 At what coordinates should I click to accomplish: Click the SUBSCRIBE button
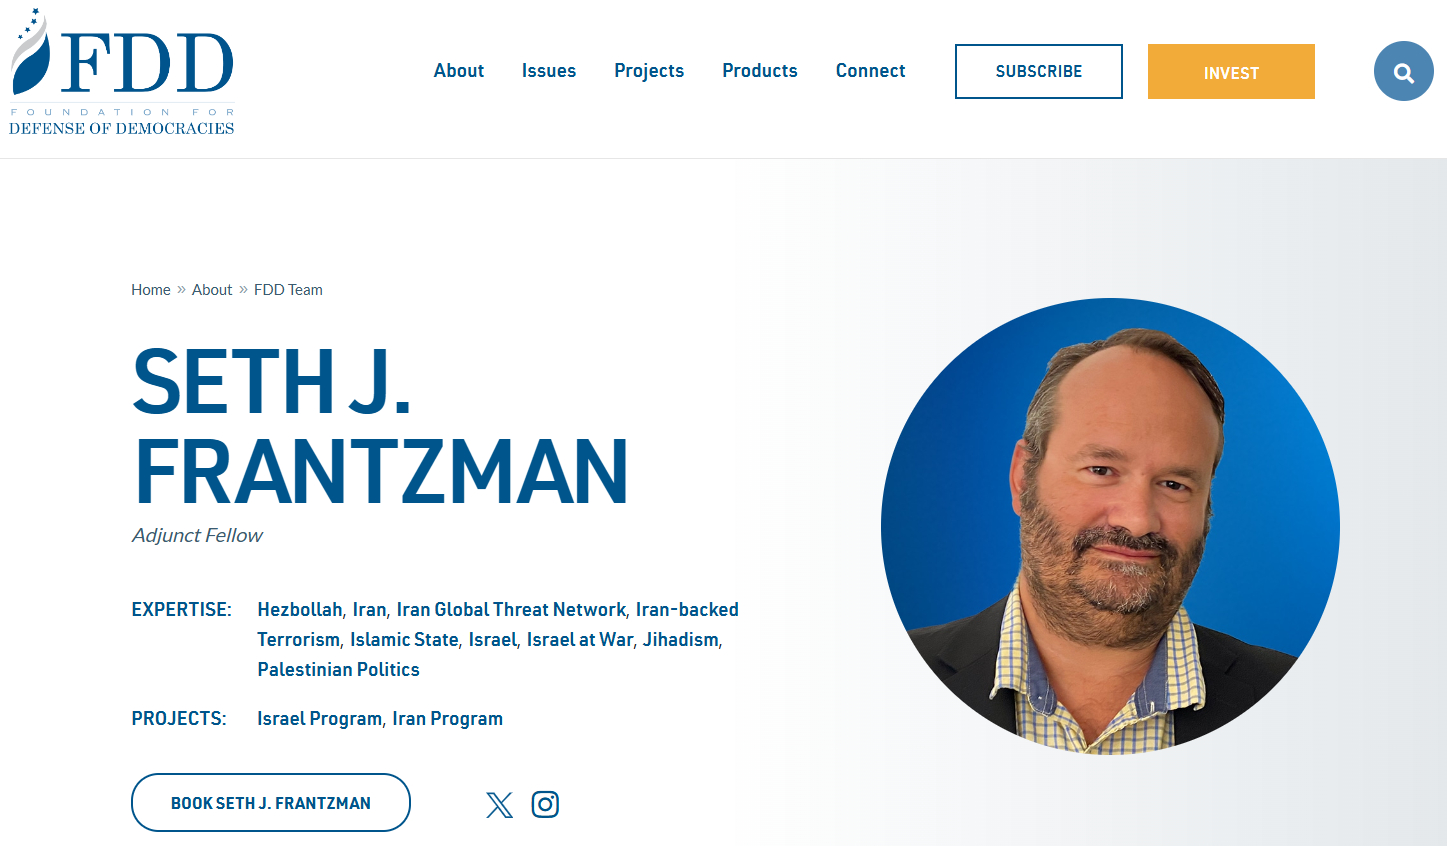(x=1039, y=72)
